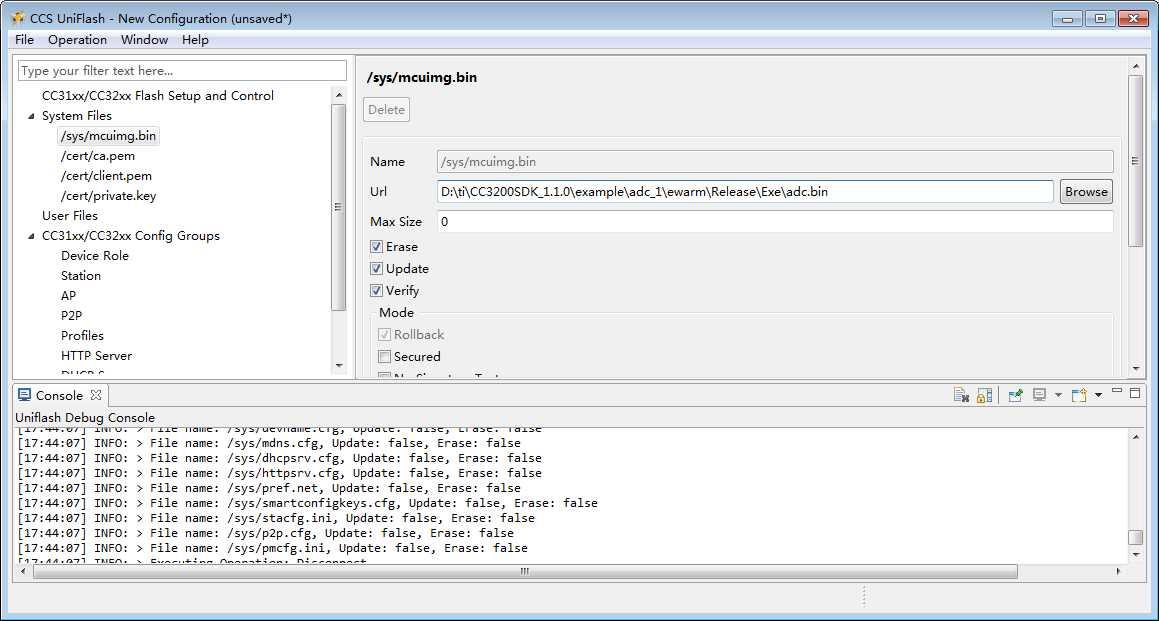Click the /sys/smartconfigkeys.cfg log line
This screenshot has height=621, width=1159.
307,503
